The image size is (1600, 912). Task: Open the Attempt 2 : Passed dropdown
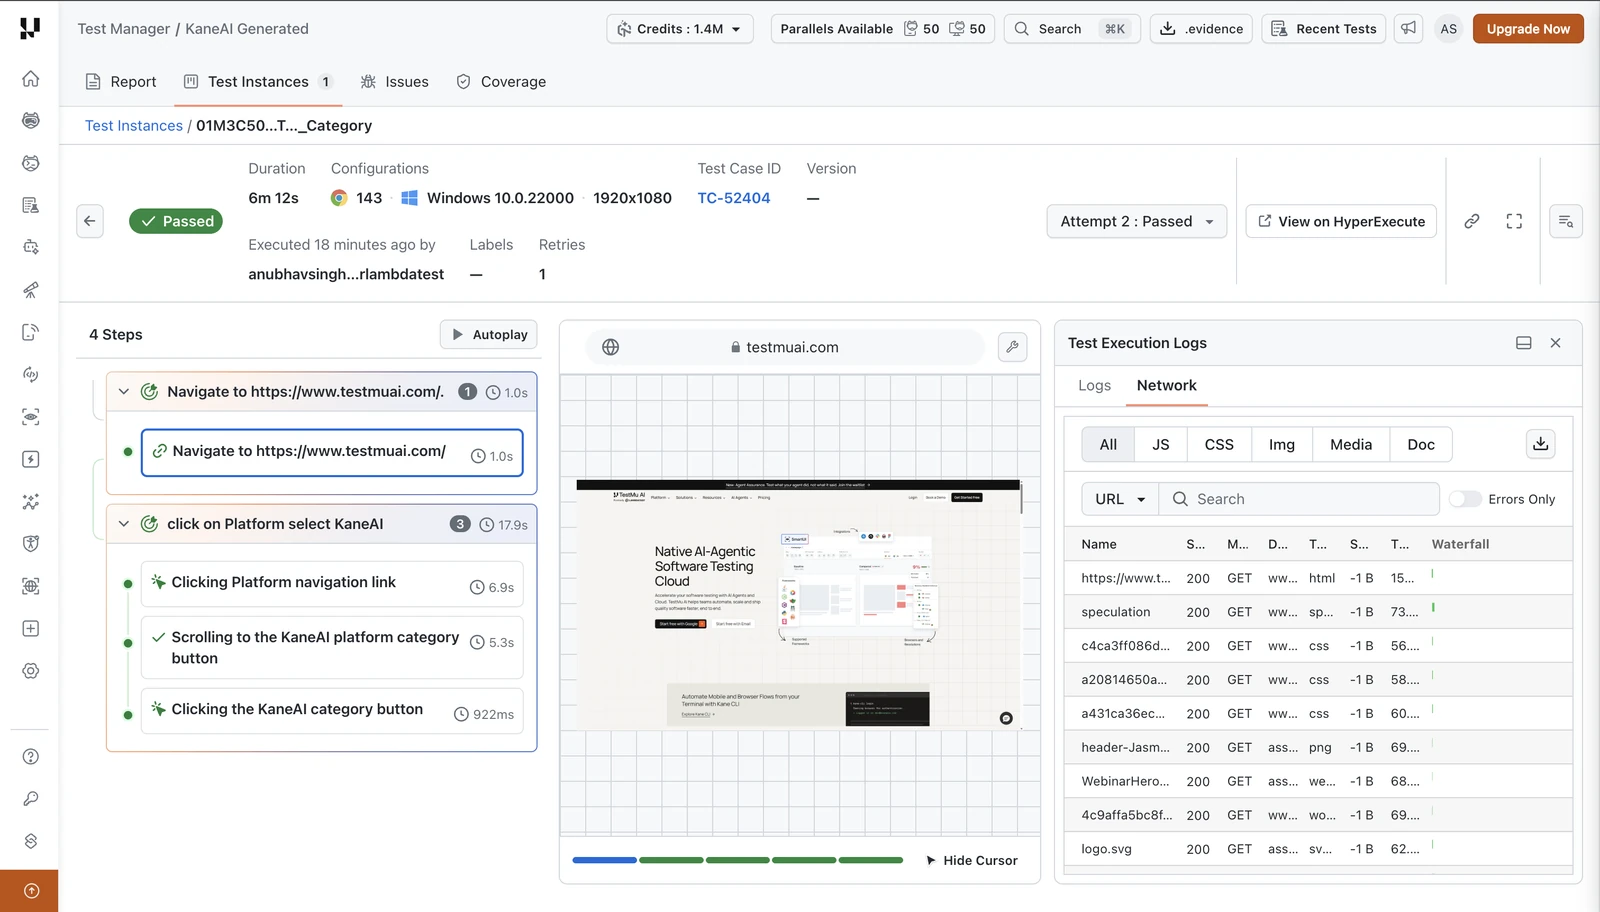(x=1137, y=221)
